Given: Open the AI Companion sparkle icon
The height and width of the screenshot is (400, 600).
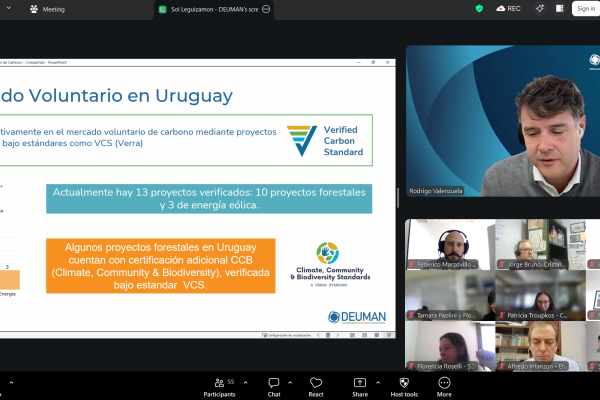Looking at the screenshot, I should [540, 8].
